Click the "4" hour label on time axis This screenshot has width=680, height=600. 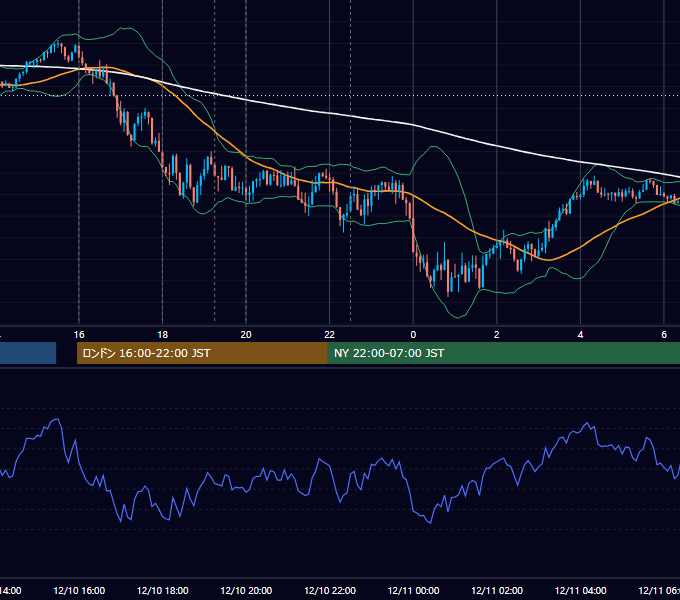tap(580, 334)
